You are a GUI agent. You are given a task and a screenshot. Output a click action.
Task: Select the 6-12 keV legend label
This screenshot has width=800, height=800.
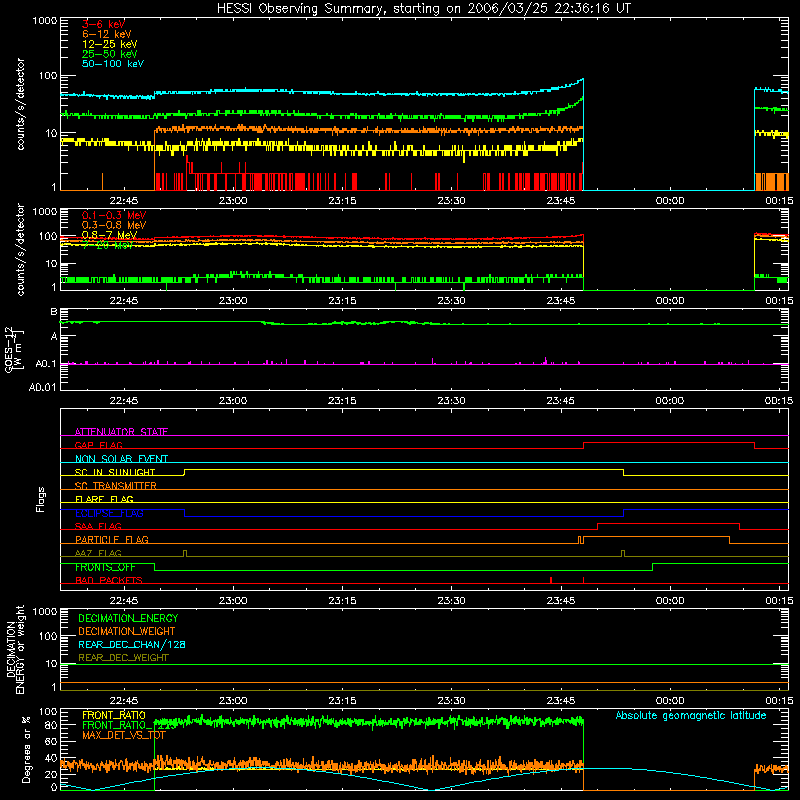[107, 34]
